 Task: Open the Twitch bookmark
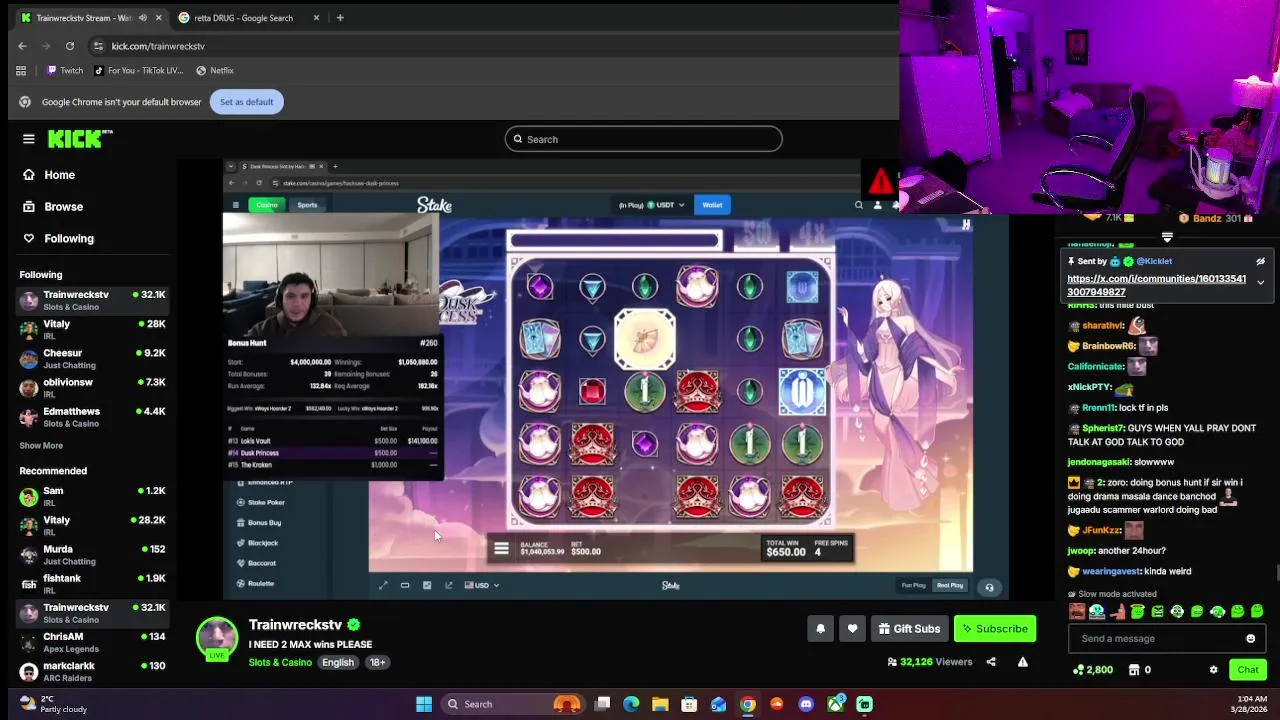tap(64, 71)
